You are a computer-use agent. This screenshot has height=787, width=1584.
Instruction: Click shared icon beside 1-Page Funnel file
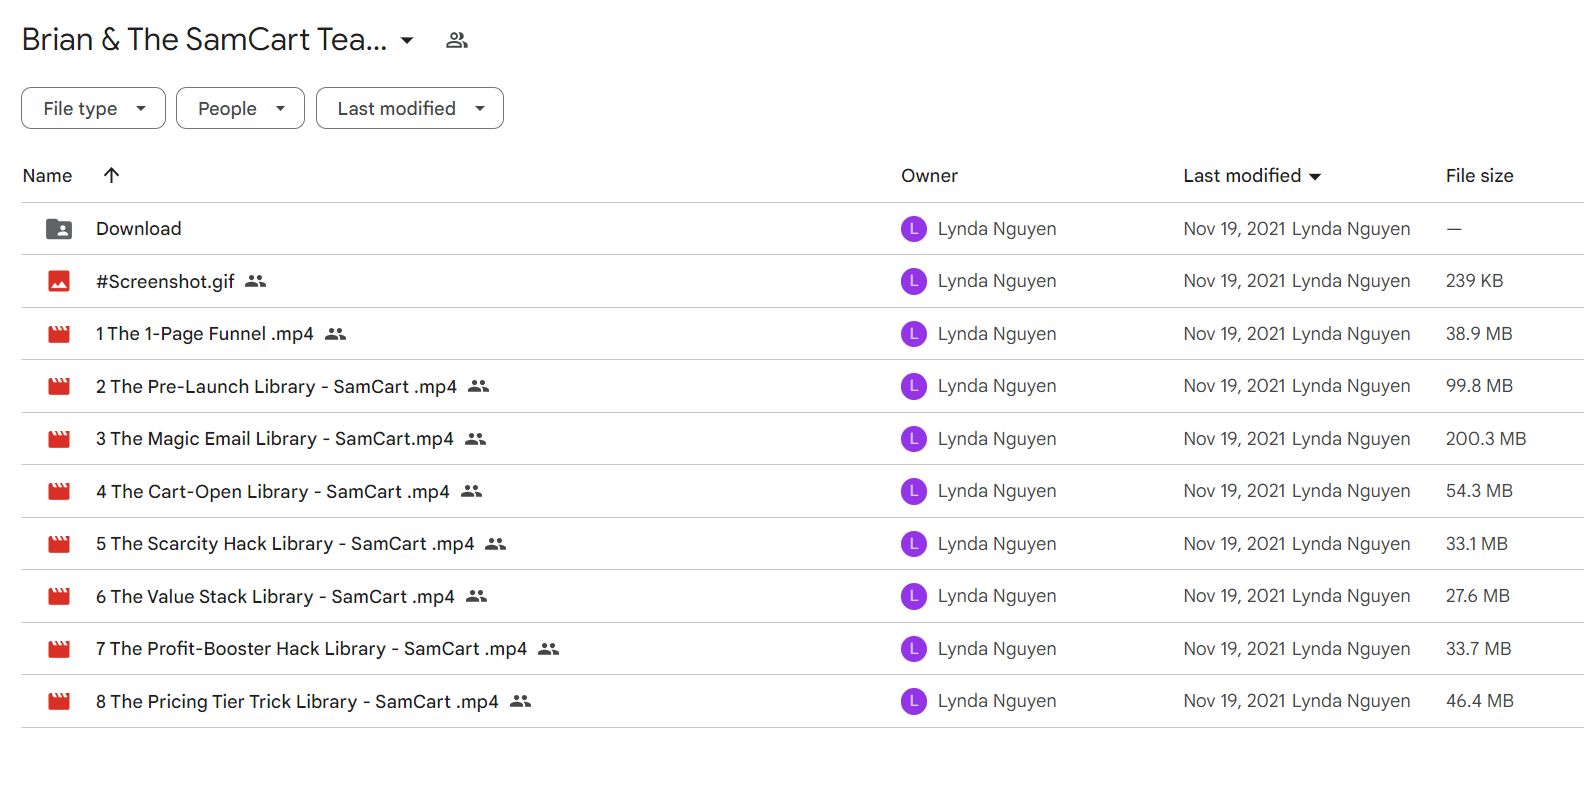[336, 334]
